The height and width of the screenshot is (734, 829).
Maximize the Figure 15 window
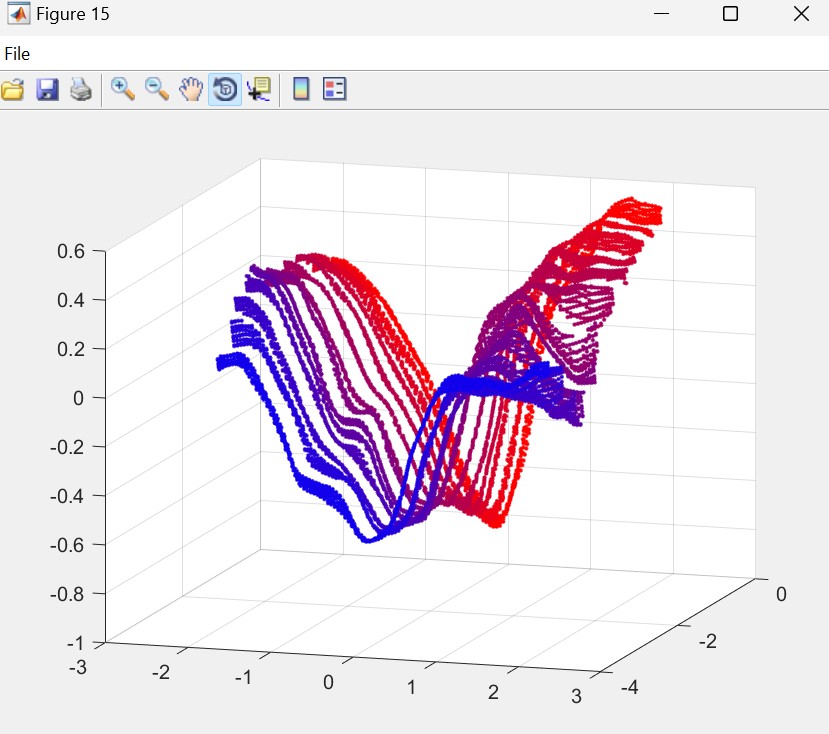pos(730,14)
